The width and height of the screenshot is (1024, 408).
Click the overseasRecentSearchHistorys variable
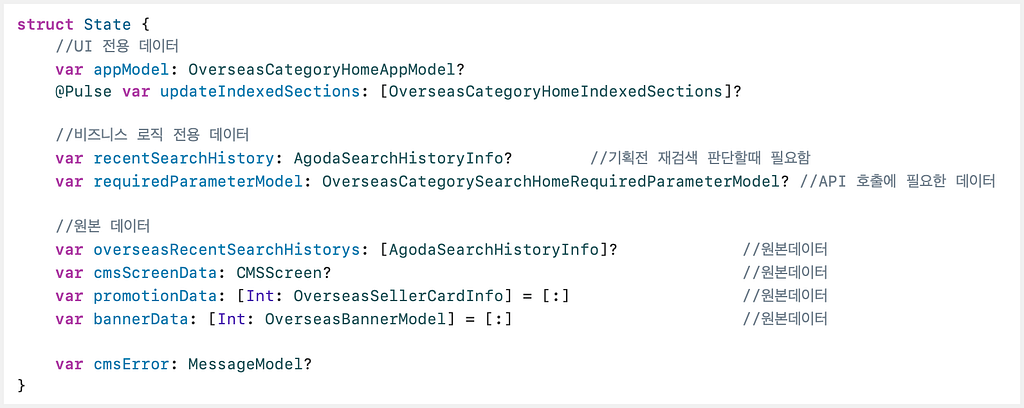227,249
